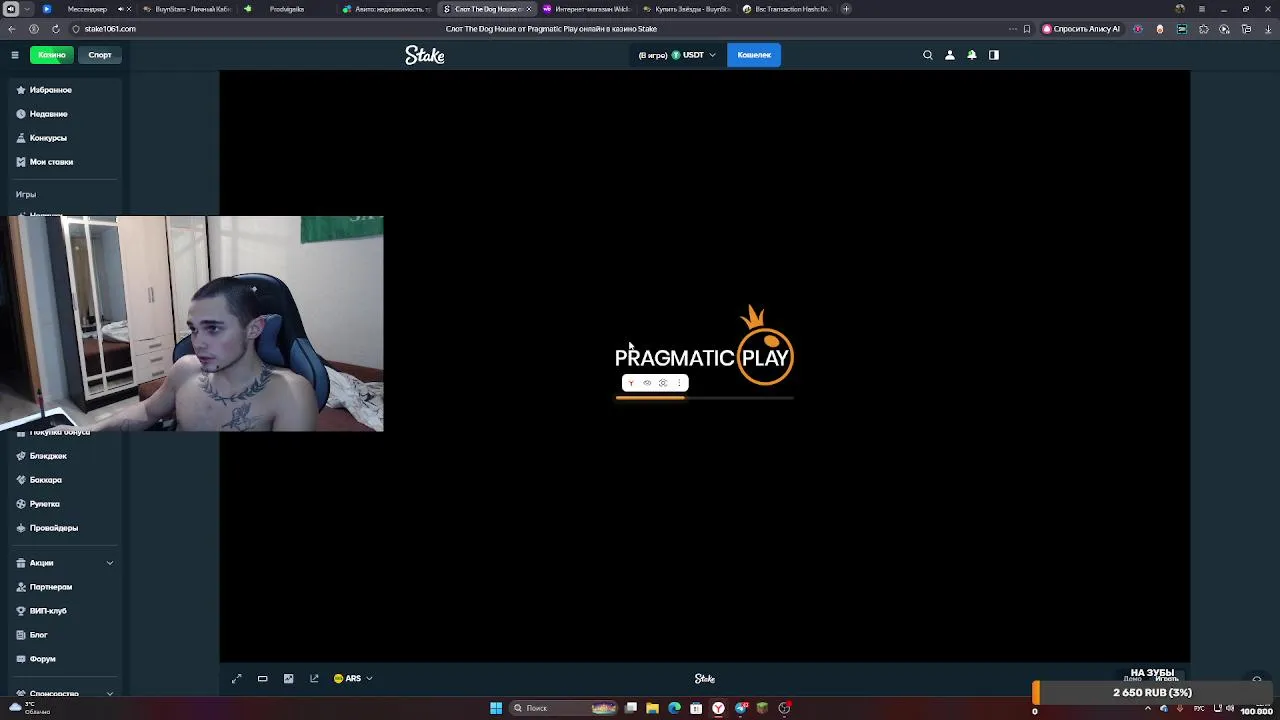The width and height of the screenshot is (1280, 720).
Task: Open Баккара games category
Action: click(x=46, y=480)
